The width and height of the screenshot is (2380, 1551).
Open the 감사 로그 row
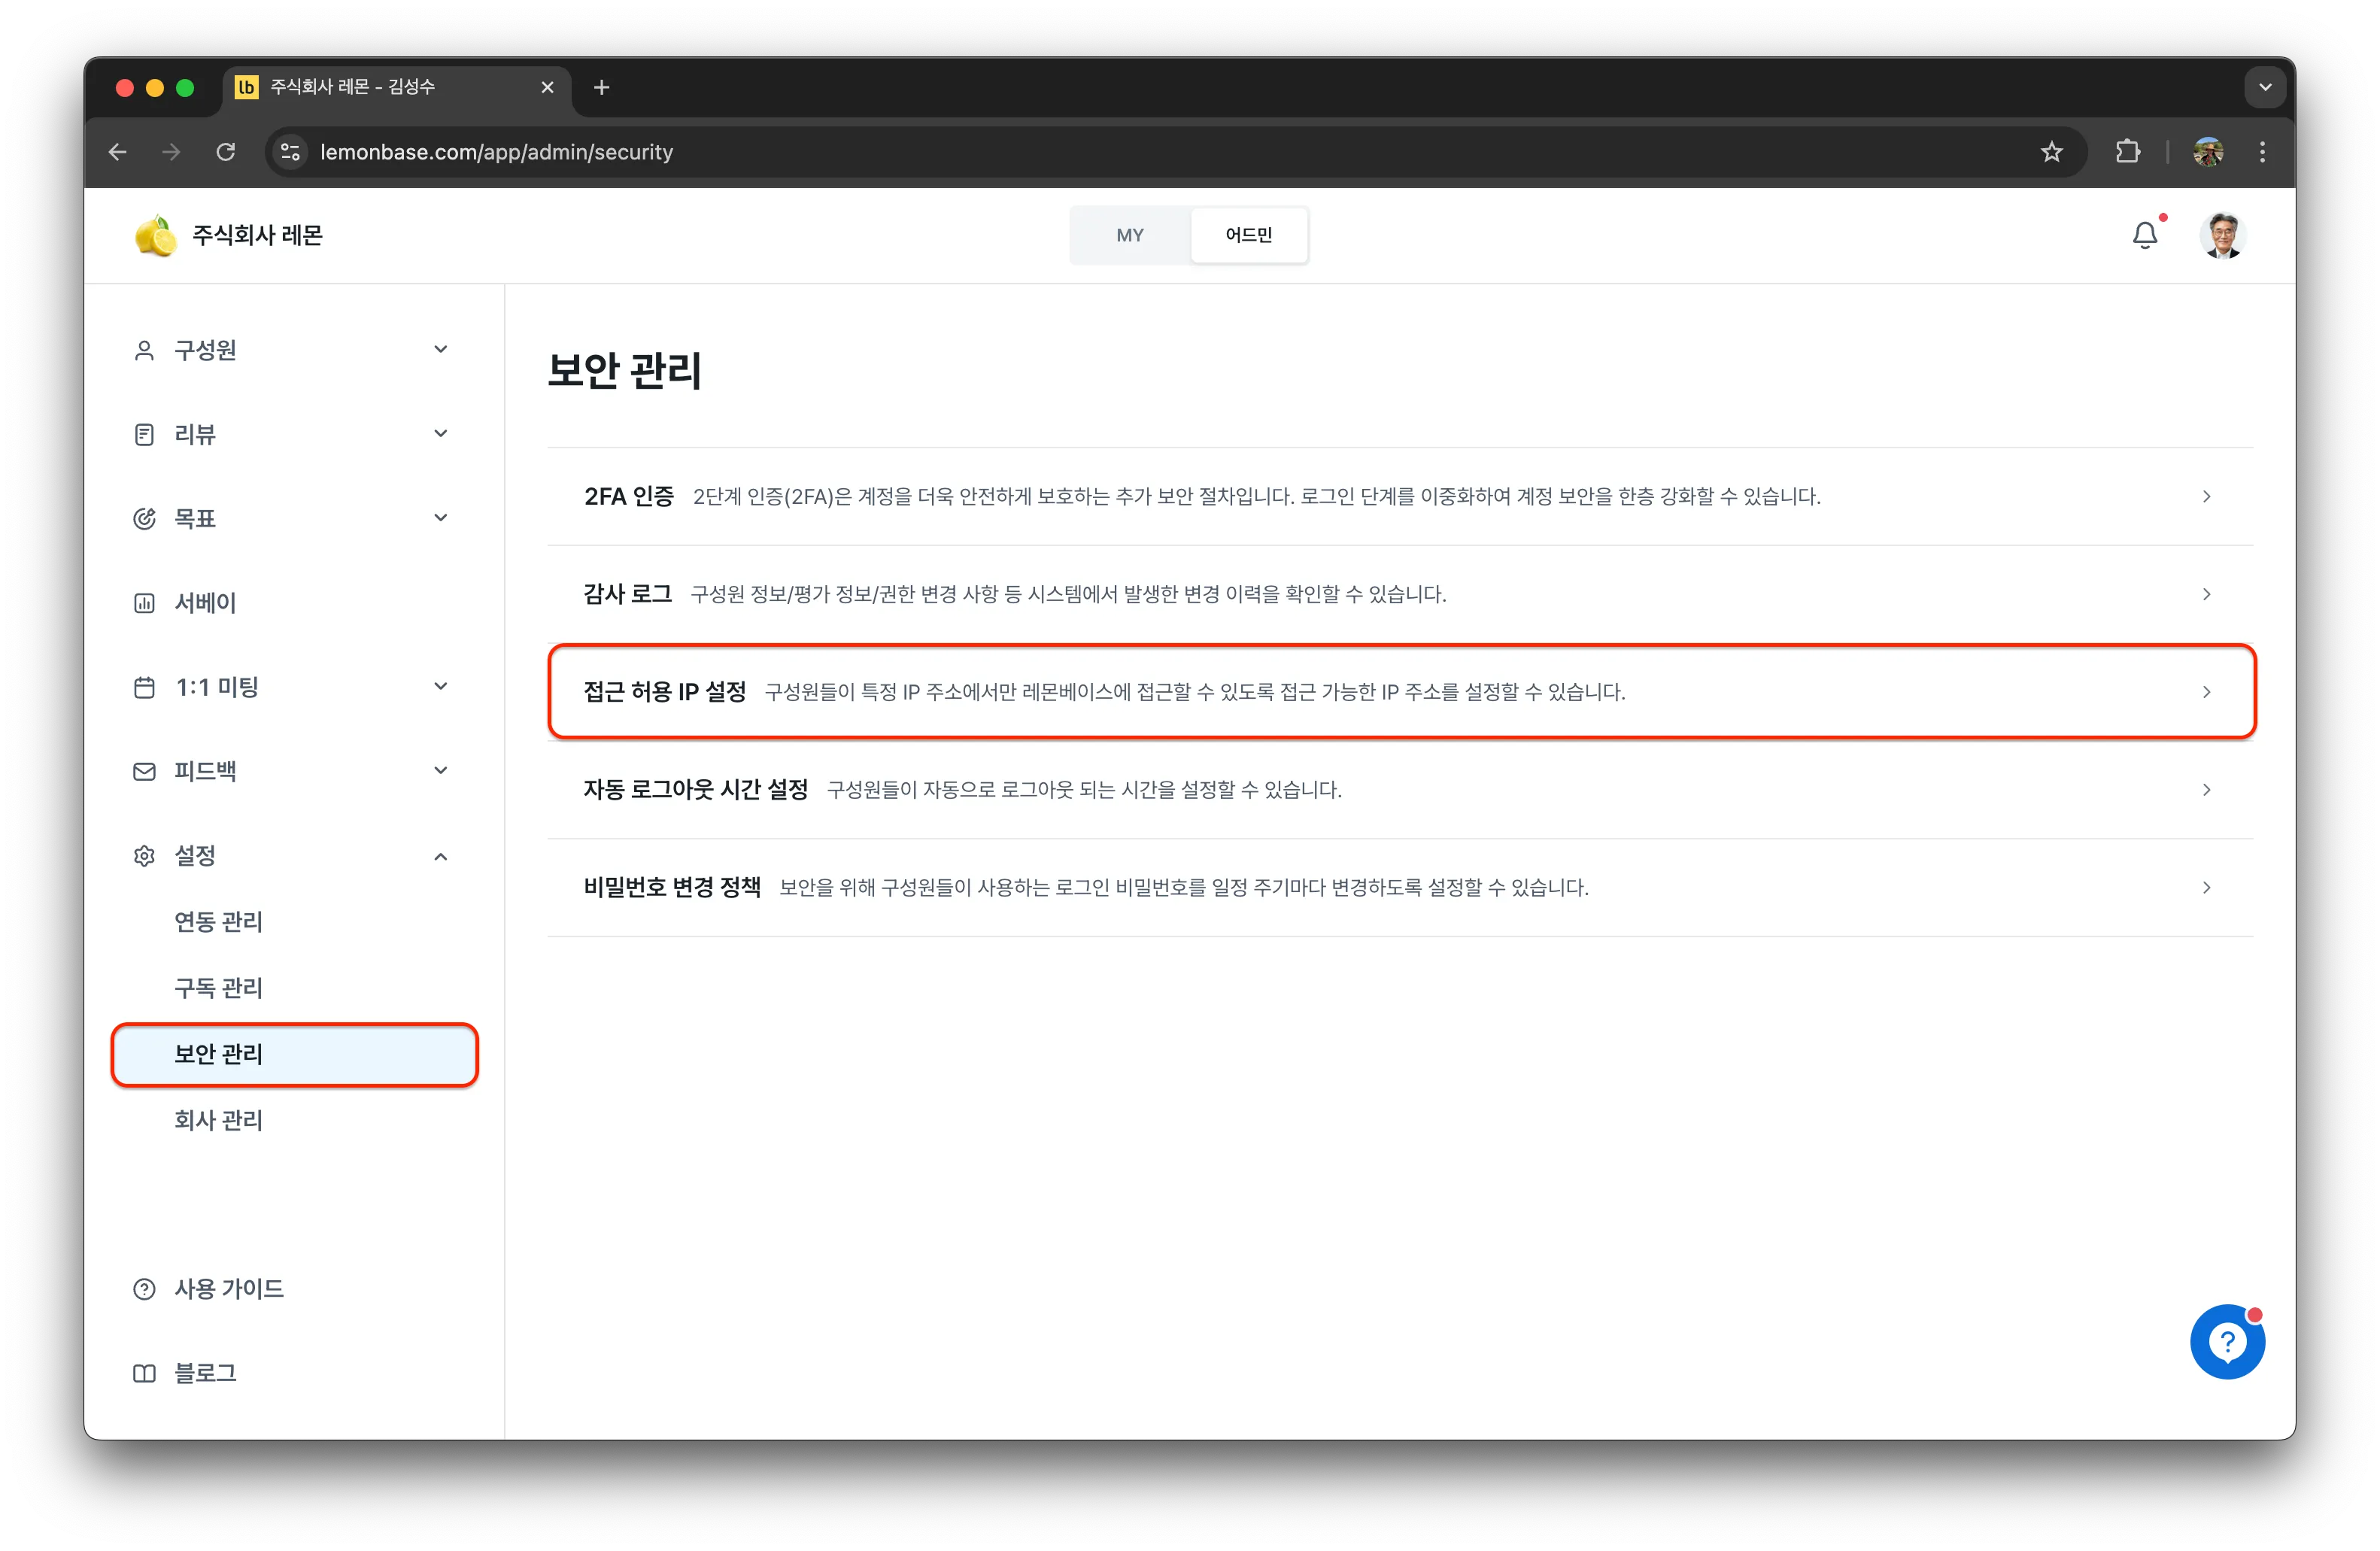click(x=1400, y=594)
